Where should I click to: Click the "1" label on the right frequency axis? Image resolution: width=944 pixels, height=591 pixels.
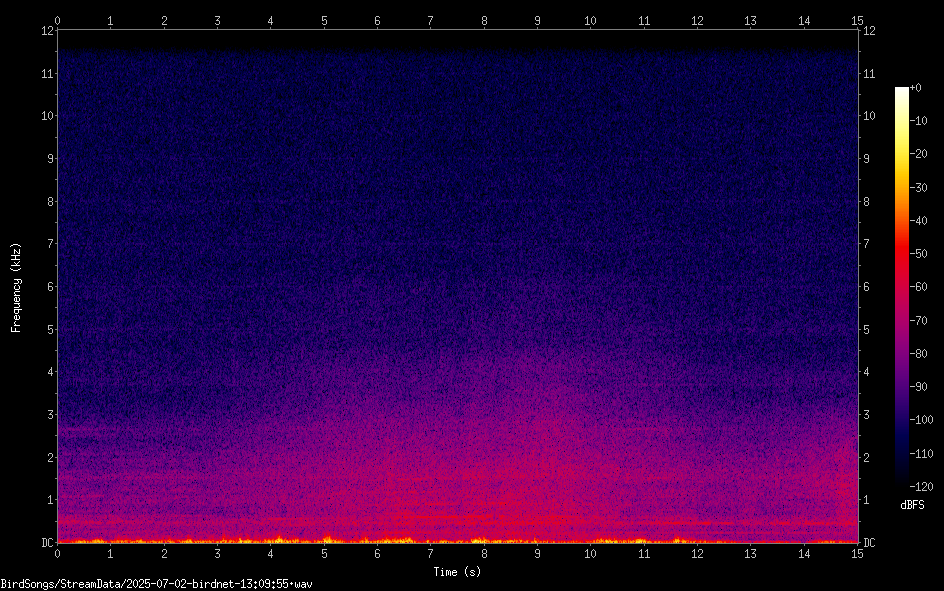(x=867, y=500)
